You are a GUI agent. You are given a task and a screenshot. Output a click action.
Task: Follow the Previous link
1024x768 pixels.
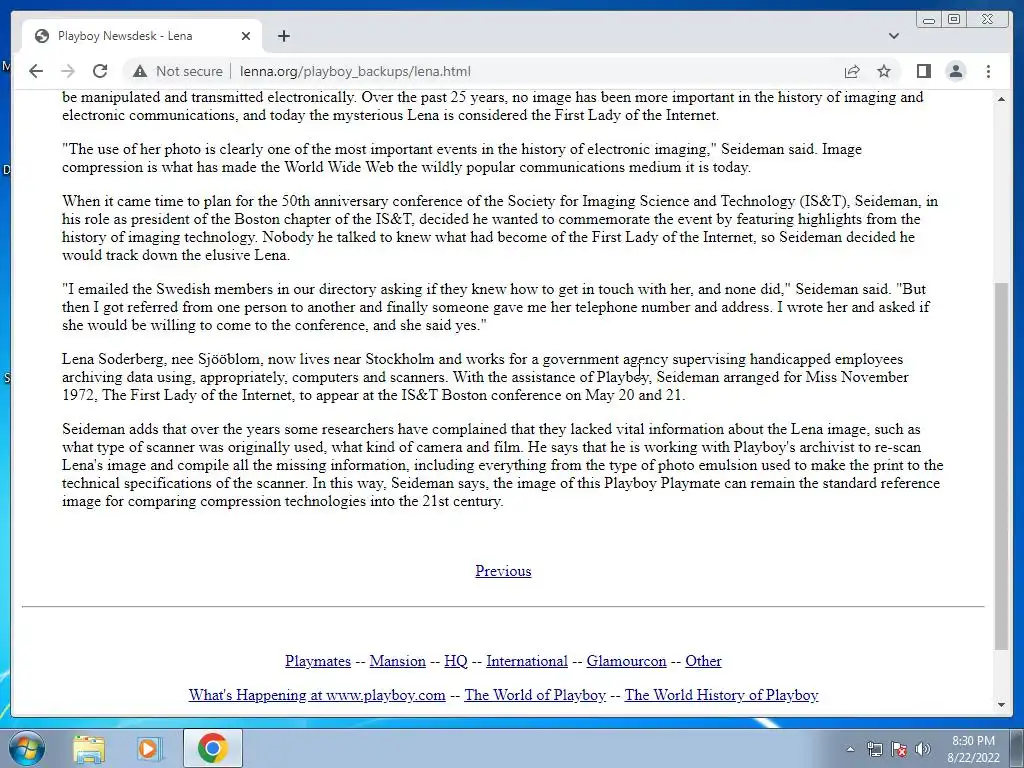pyautogui.click(x=503, y=571)
